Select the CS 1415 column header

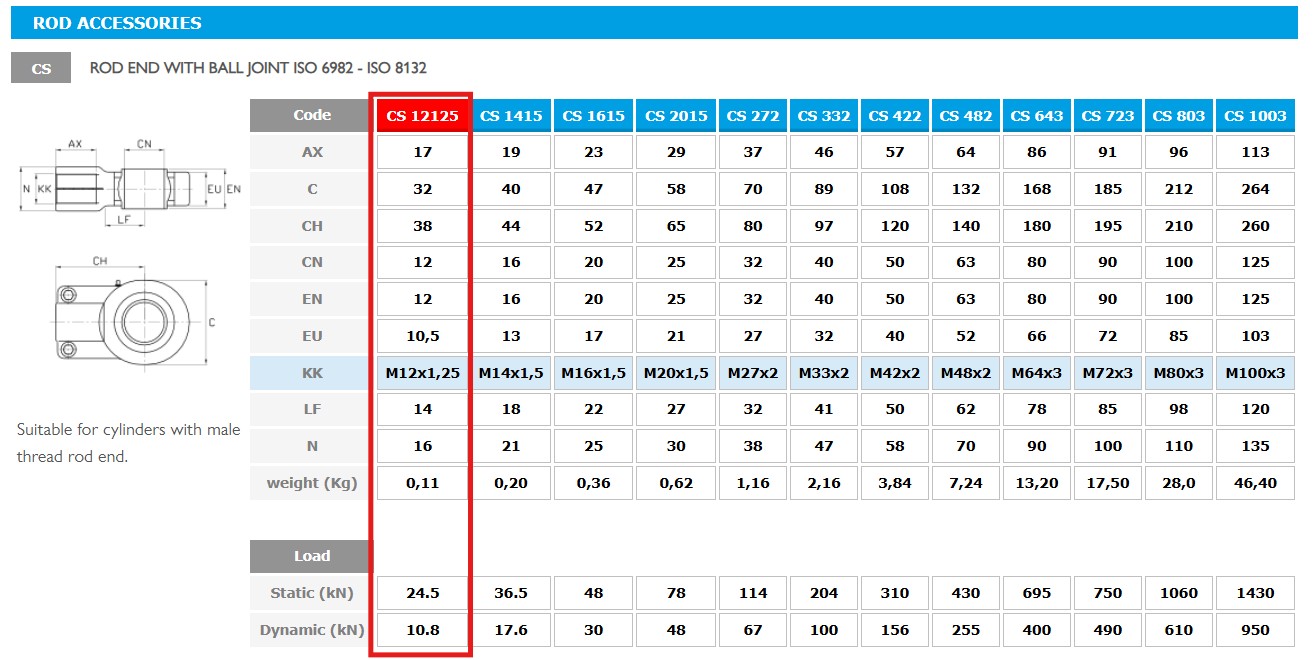click(511, 115)
